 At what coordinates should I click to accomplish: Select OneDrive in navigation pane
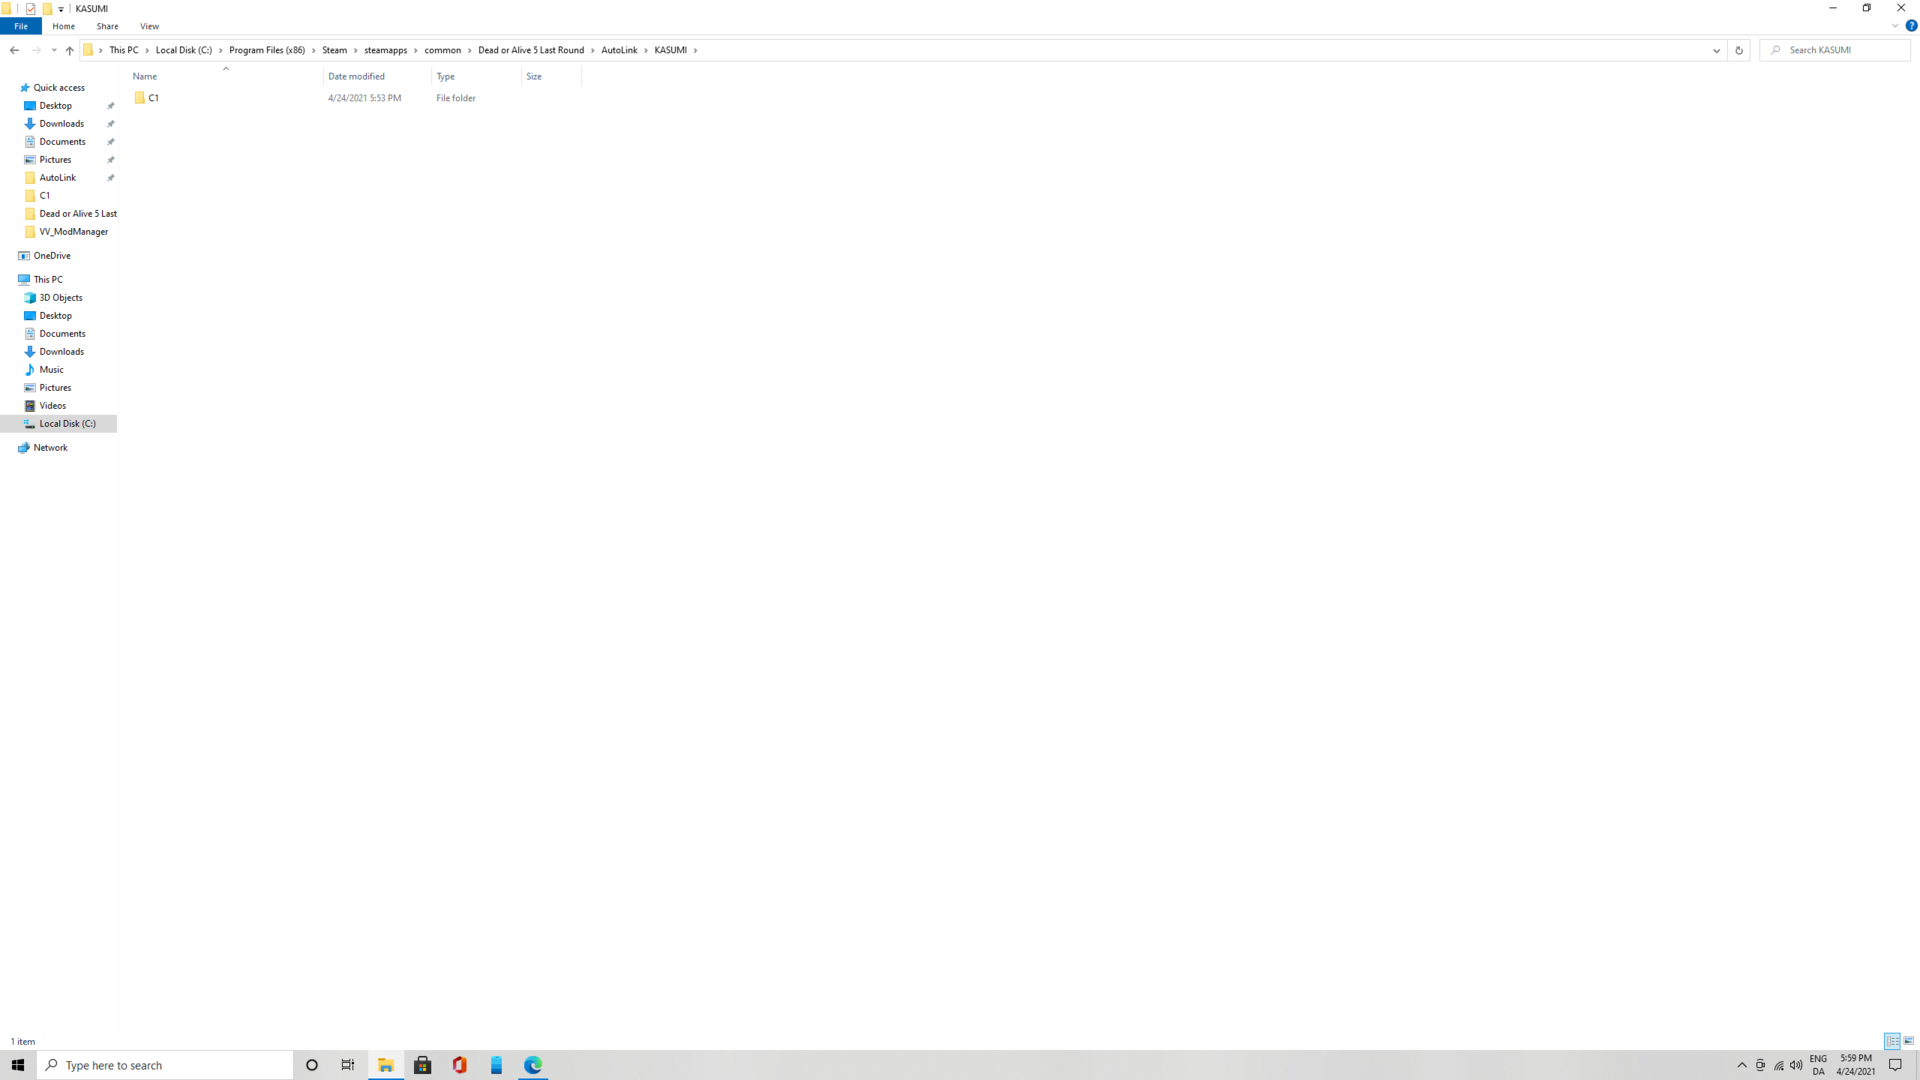pyautogui.click(x=52, y=256)
